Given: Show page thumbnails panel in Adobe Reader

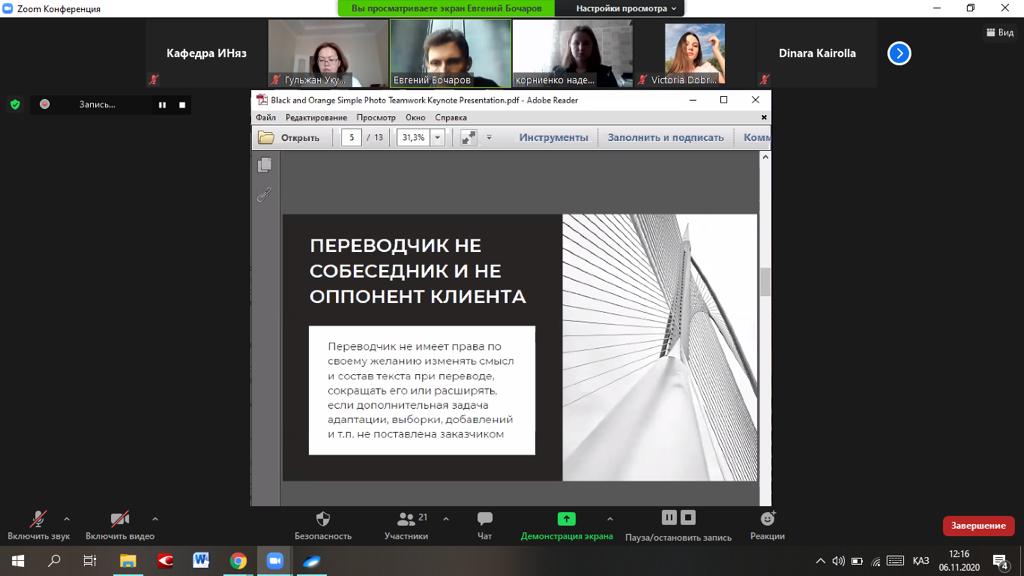Looking at the screenshot, I should tap(265, 165).
